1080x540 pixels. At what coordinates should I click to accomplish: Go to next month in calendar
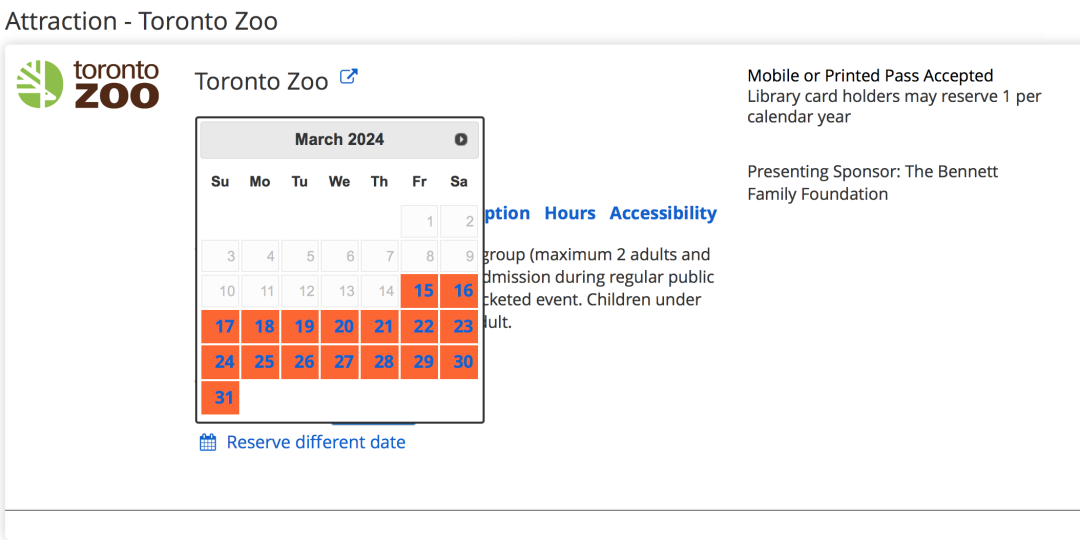point(460,140)
